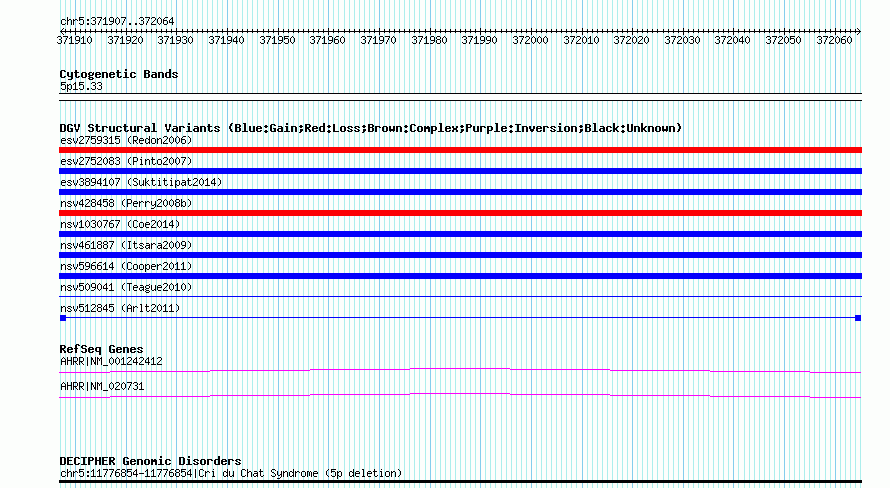Select the blue bar under esv3894107
This screenshot has width=890, height=488.
click(460, 192)
